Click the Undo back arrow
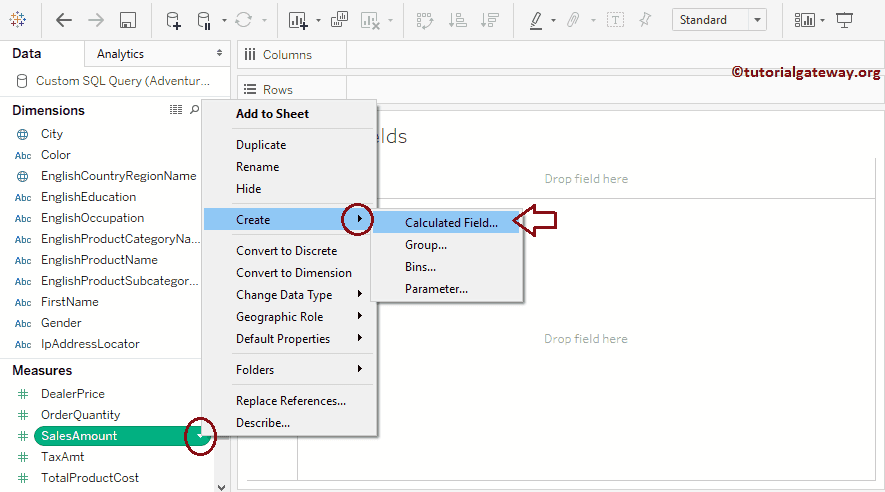Viewport: 885px width, 492px height. click(x=64, y=20)
